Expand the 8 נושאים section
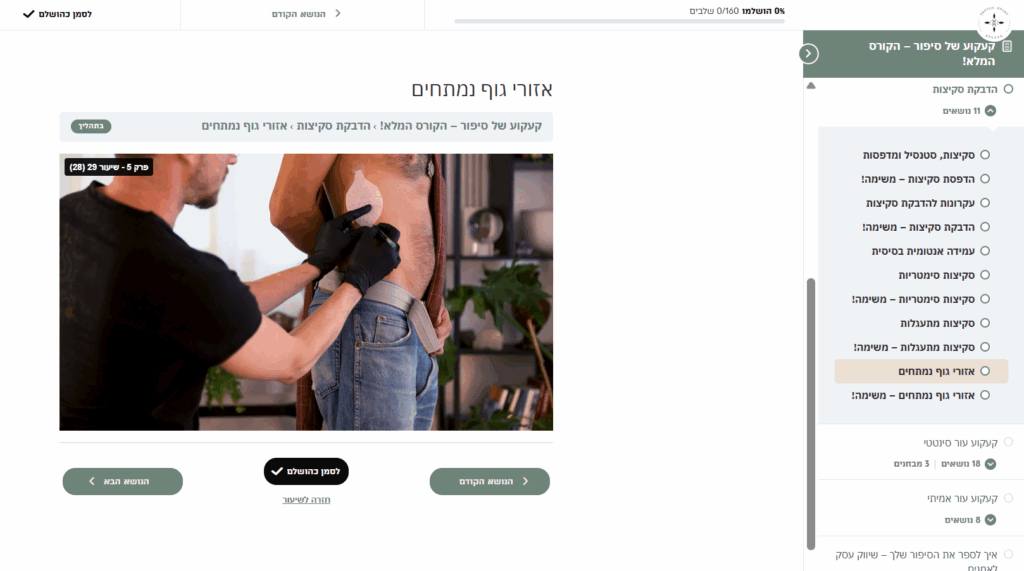The height and width of the screenshot is (571, 1024). tap(990, 520)
